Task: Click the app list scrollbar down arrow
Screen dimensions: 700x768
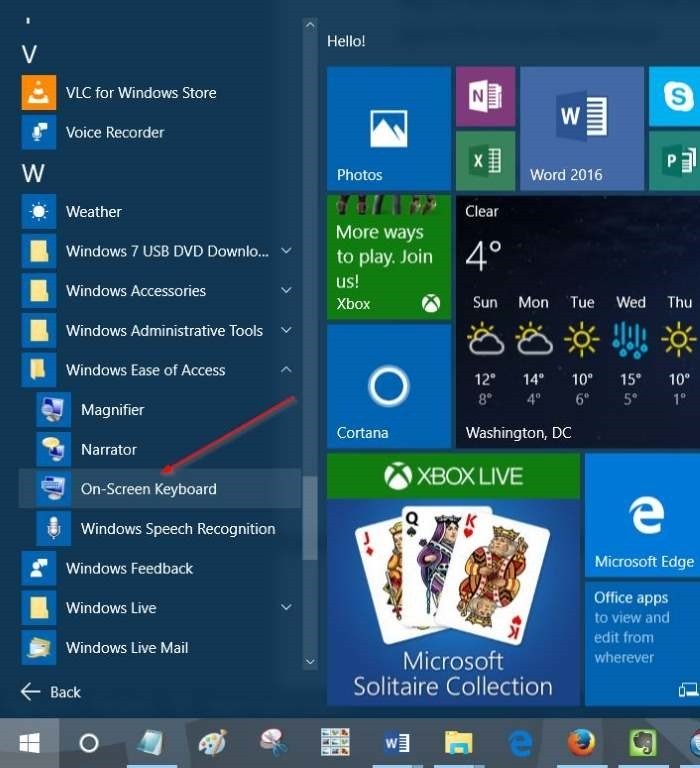Action: click(310, 662)
